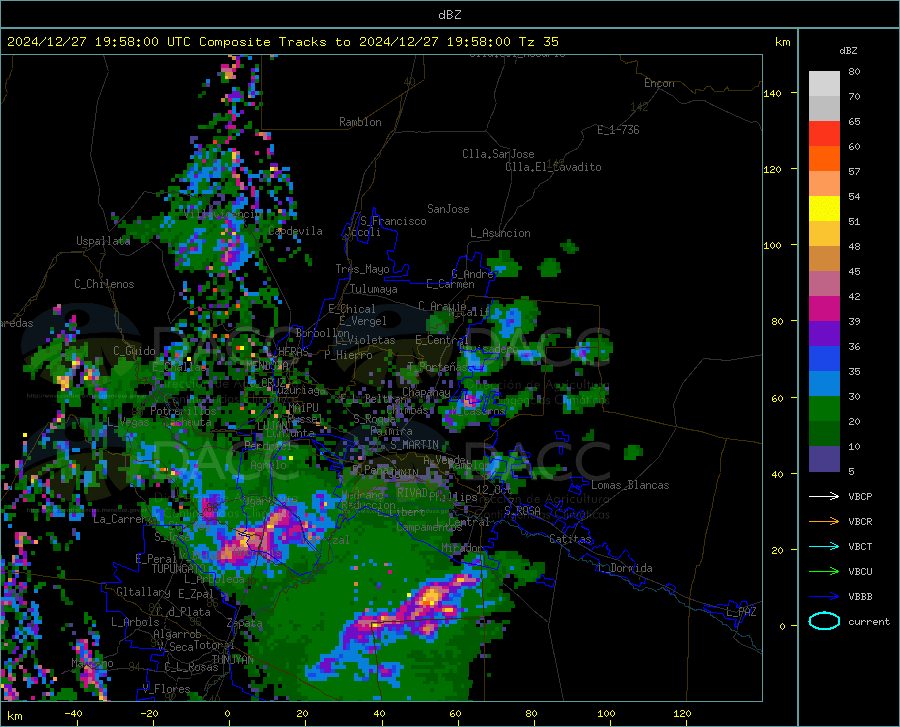The height and width of the screenshot is (727, 900).
Task: Click the 'TUPUNGATO' map label
Action: (x=179, y=569)
